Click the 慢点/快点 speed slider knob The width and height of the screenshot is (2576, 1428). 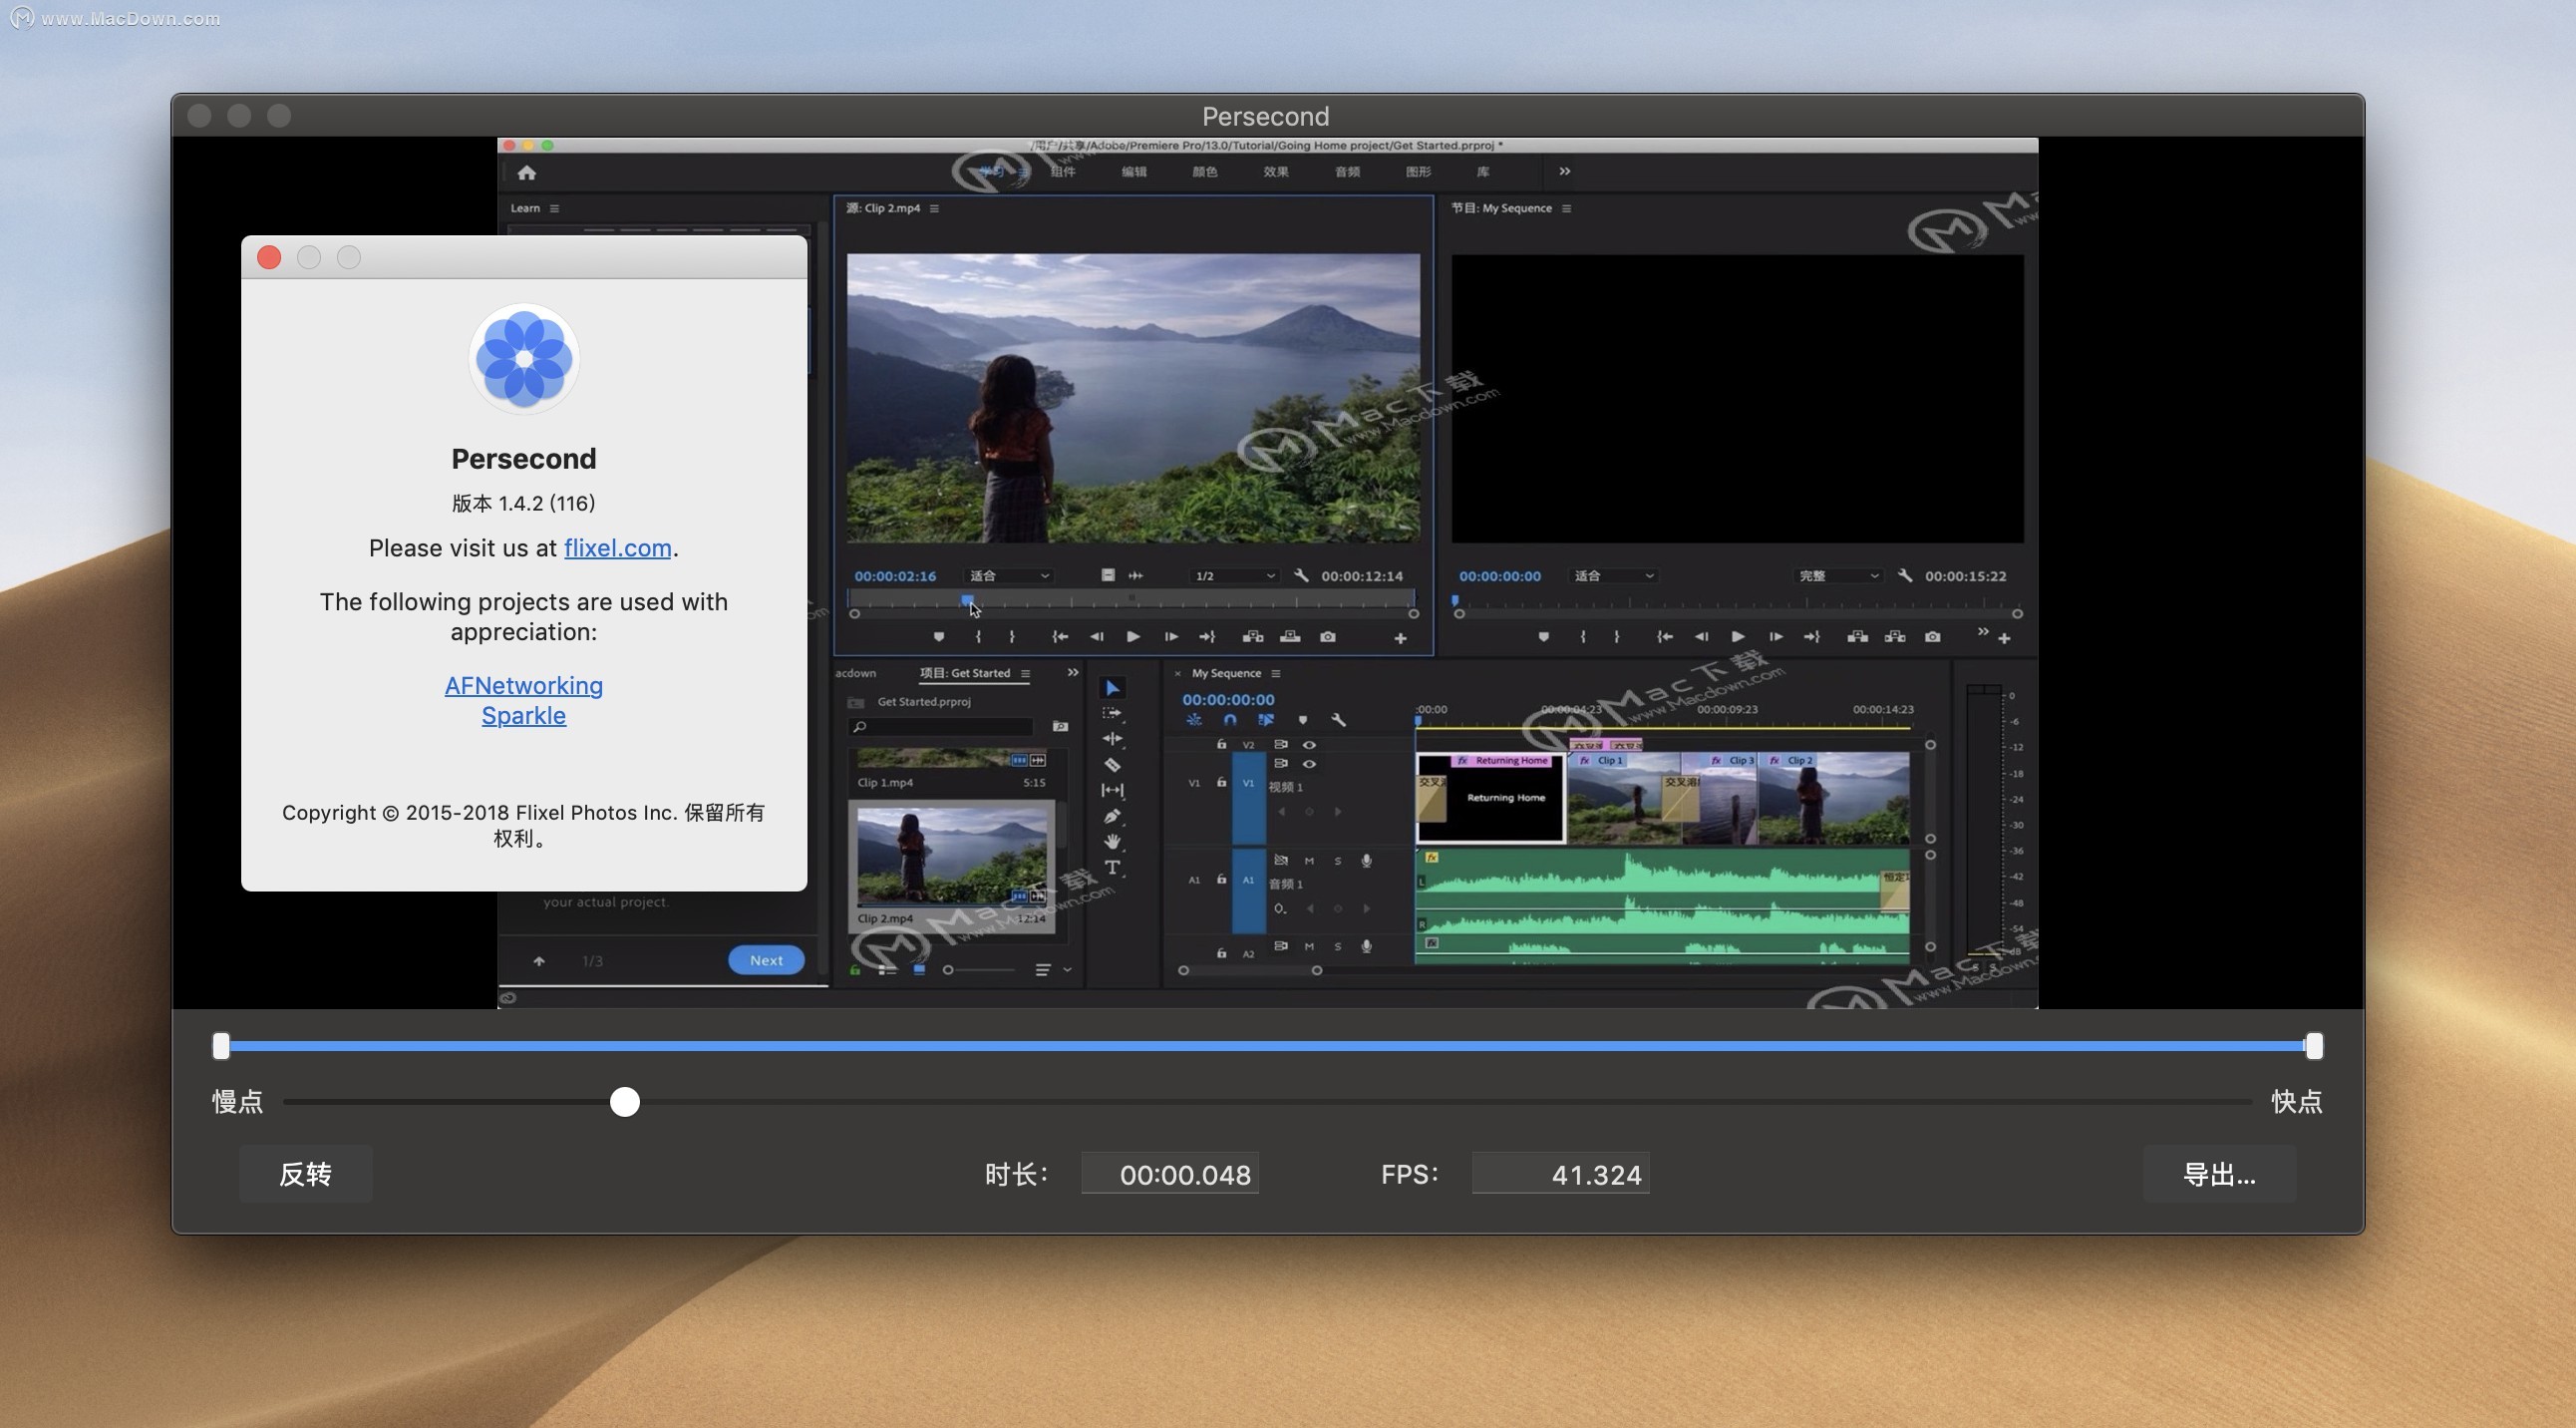pyautogui.click(x=625, y=1102)
